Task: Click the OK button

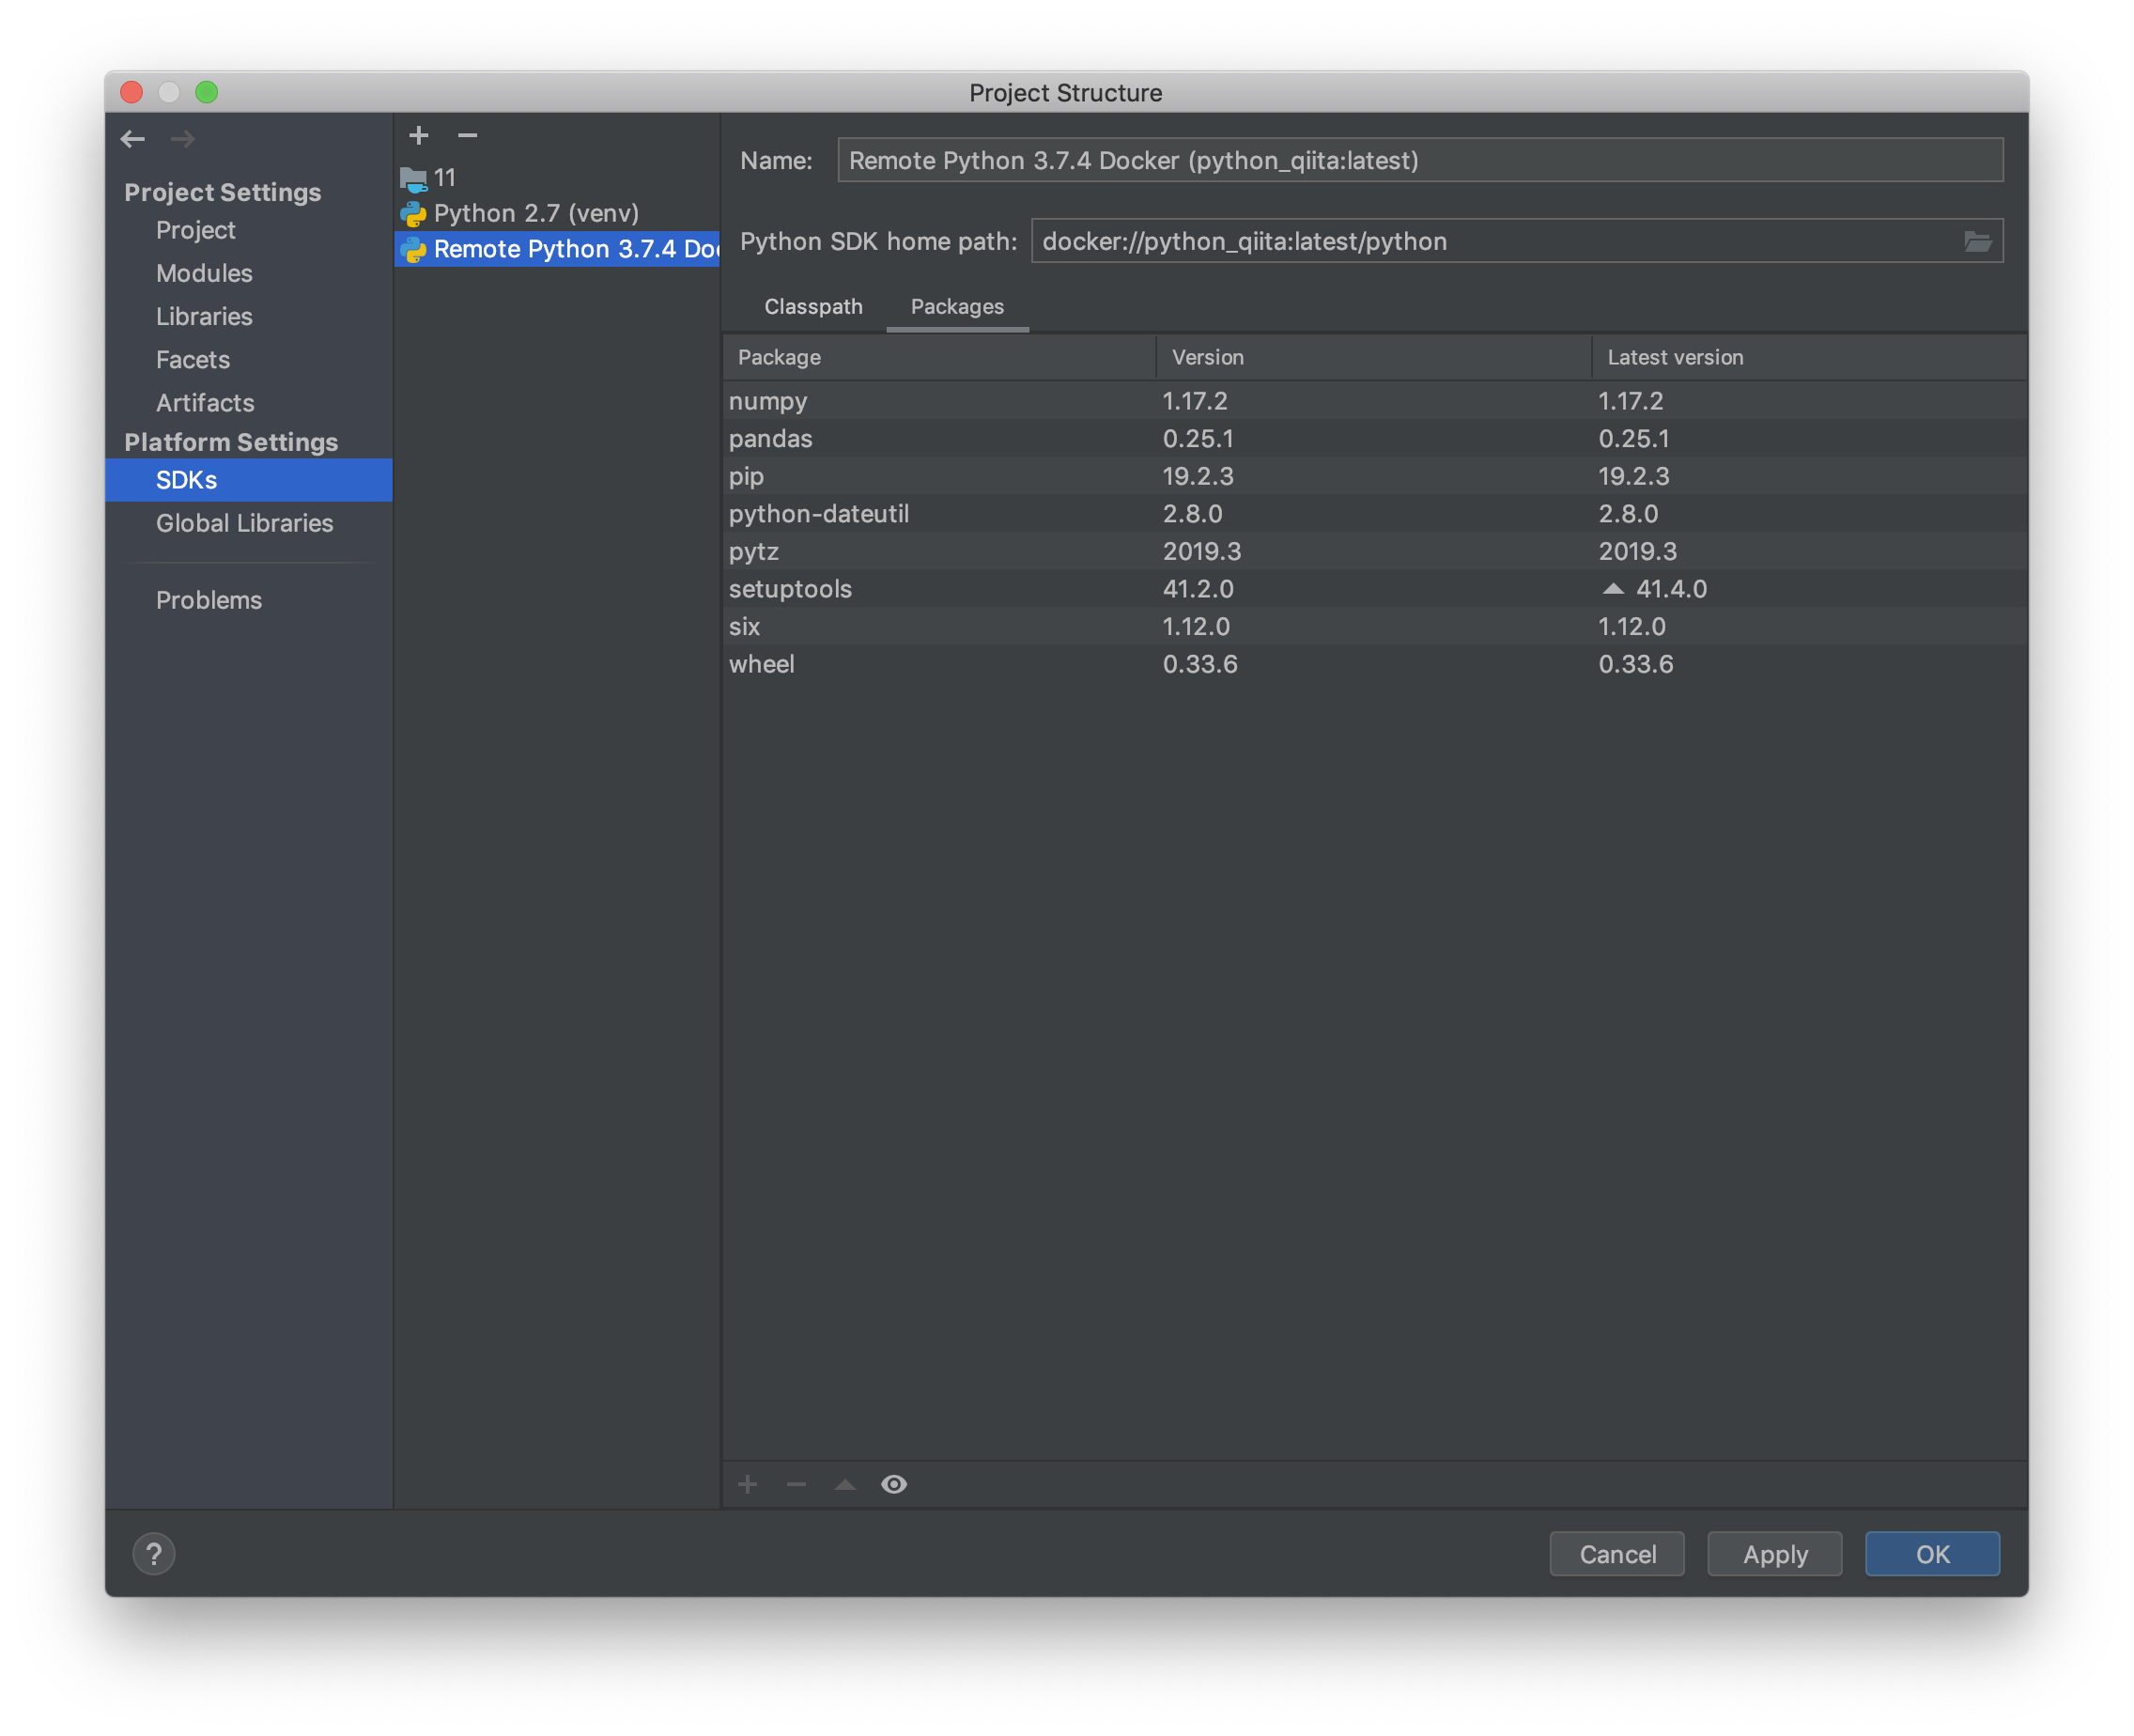Action: [x=1932, y=1554]
